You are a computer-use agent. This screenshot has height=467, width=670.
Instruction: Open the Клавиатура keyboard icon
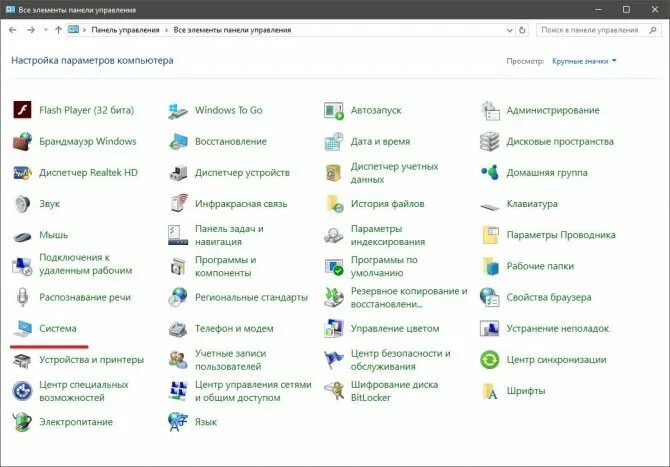(490, 207)
